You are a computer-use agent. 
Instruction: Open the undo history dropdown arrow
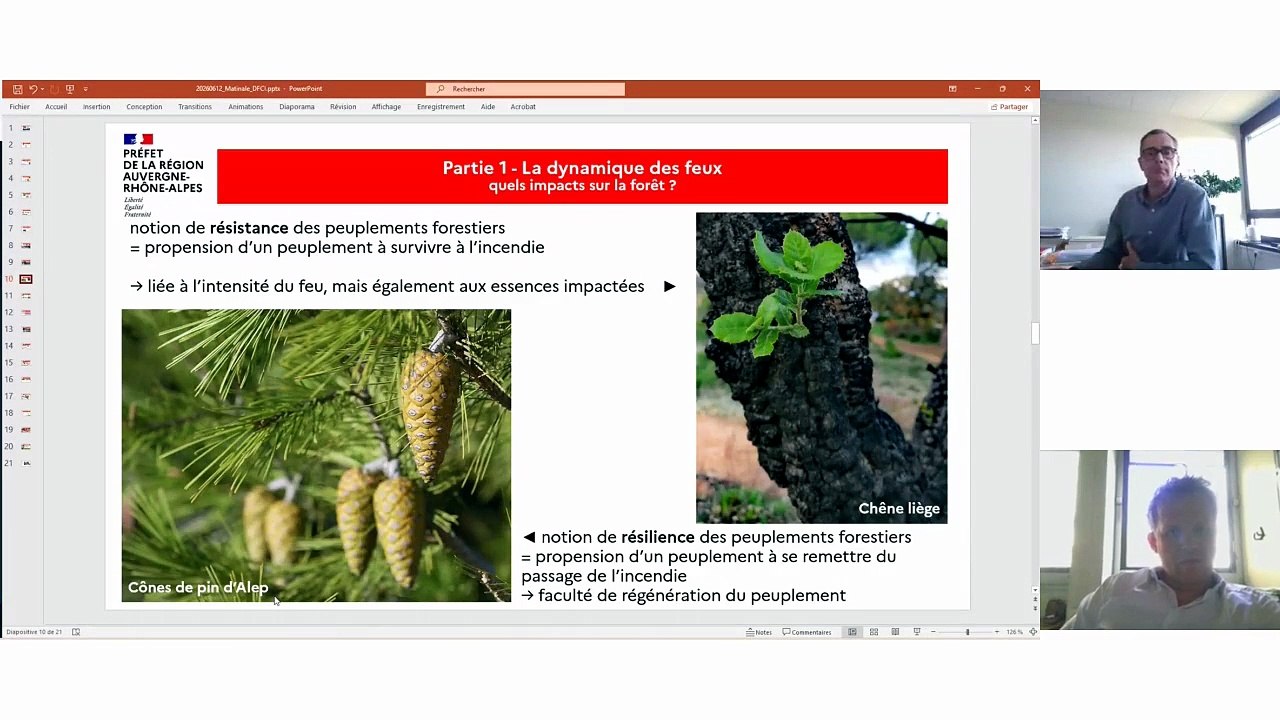point(41,89)
